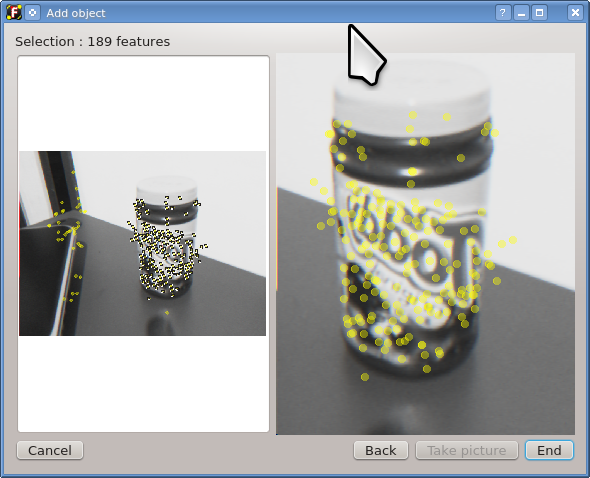
Task: Click the pin icon beside the app icon
Action: tap(33, 12)
